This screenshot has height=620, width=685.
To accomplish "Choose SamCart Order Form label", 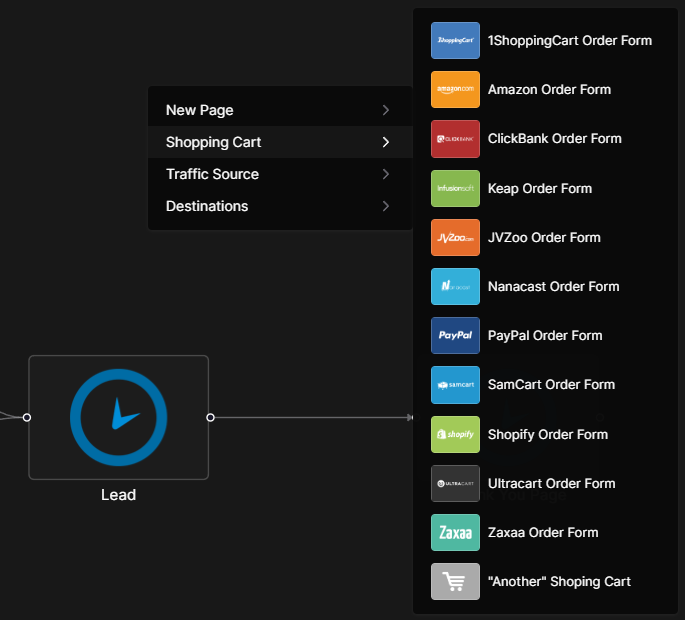I will click(x=551, y=384).
